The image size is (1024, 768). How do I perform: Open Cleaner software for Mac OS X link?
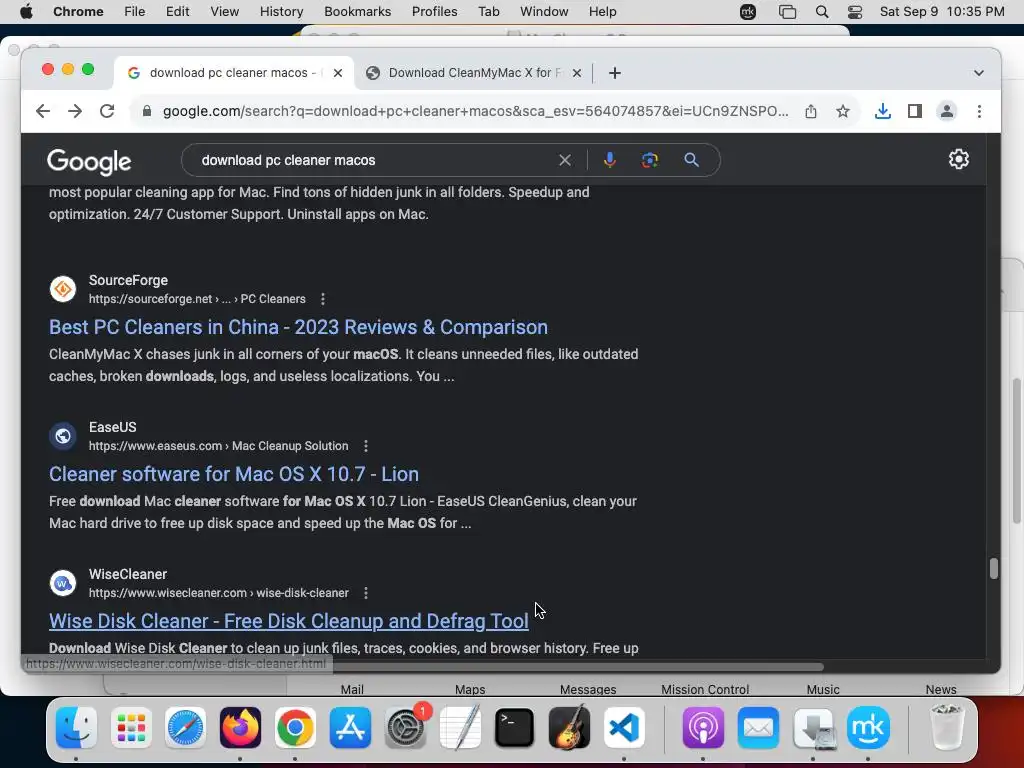234,474
